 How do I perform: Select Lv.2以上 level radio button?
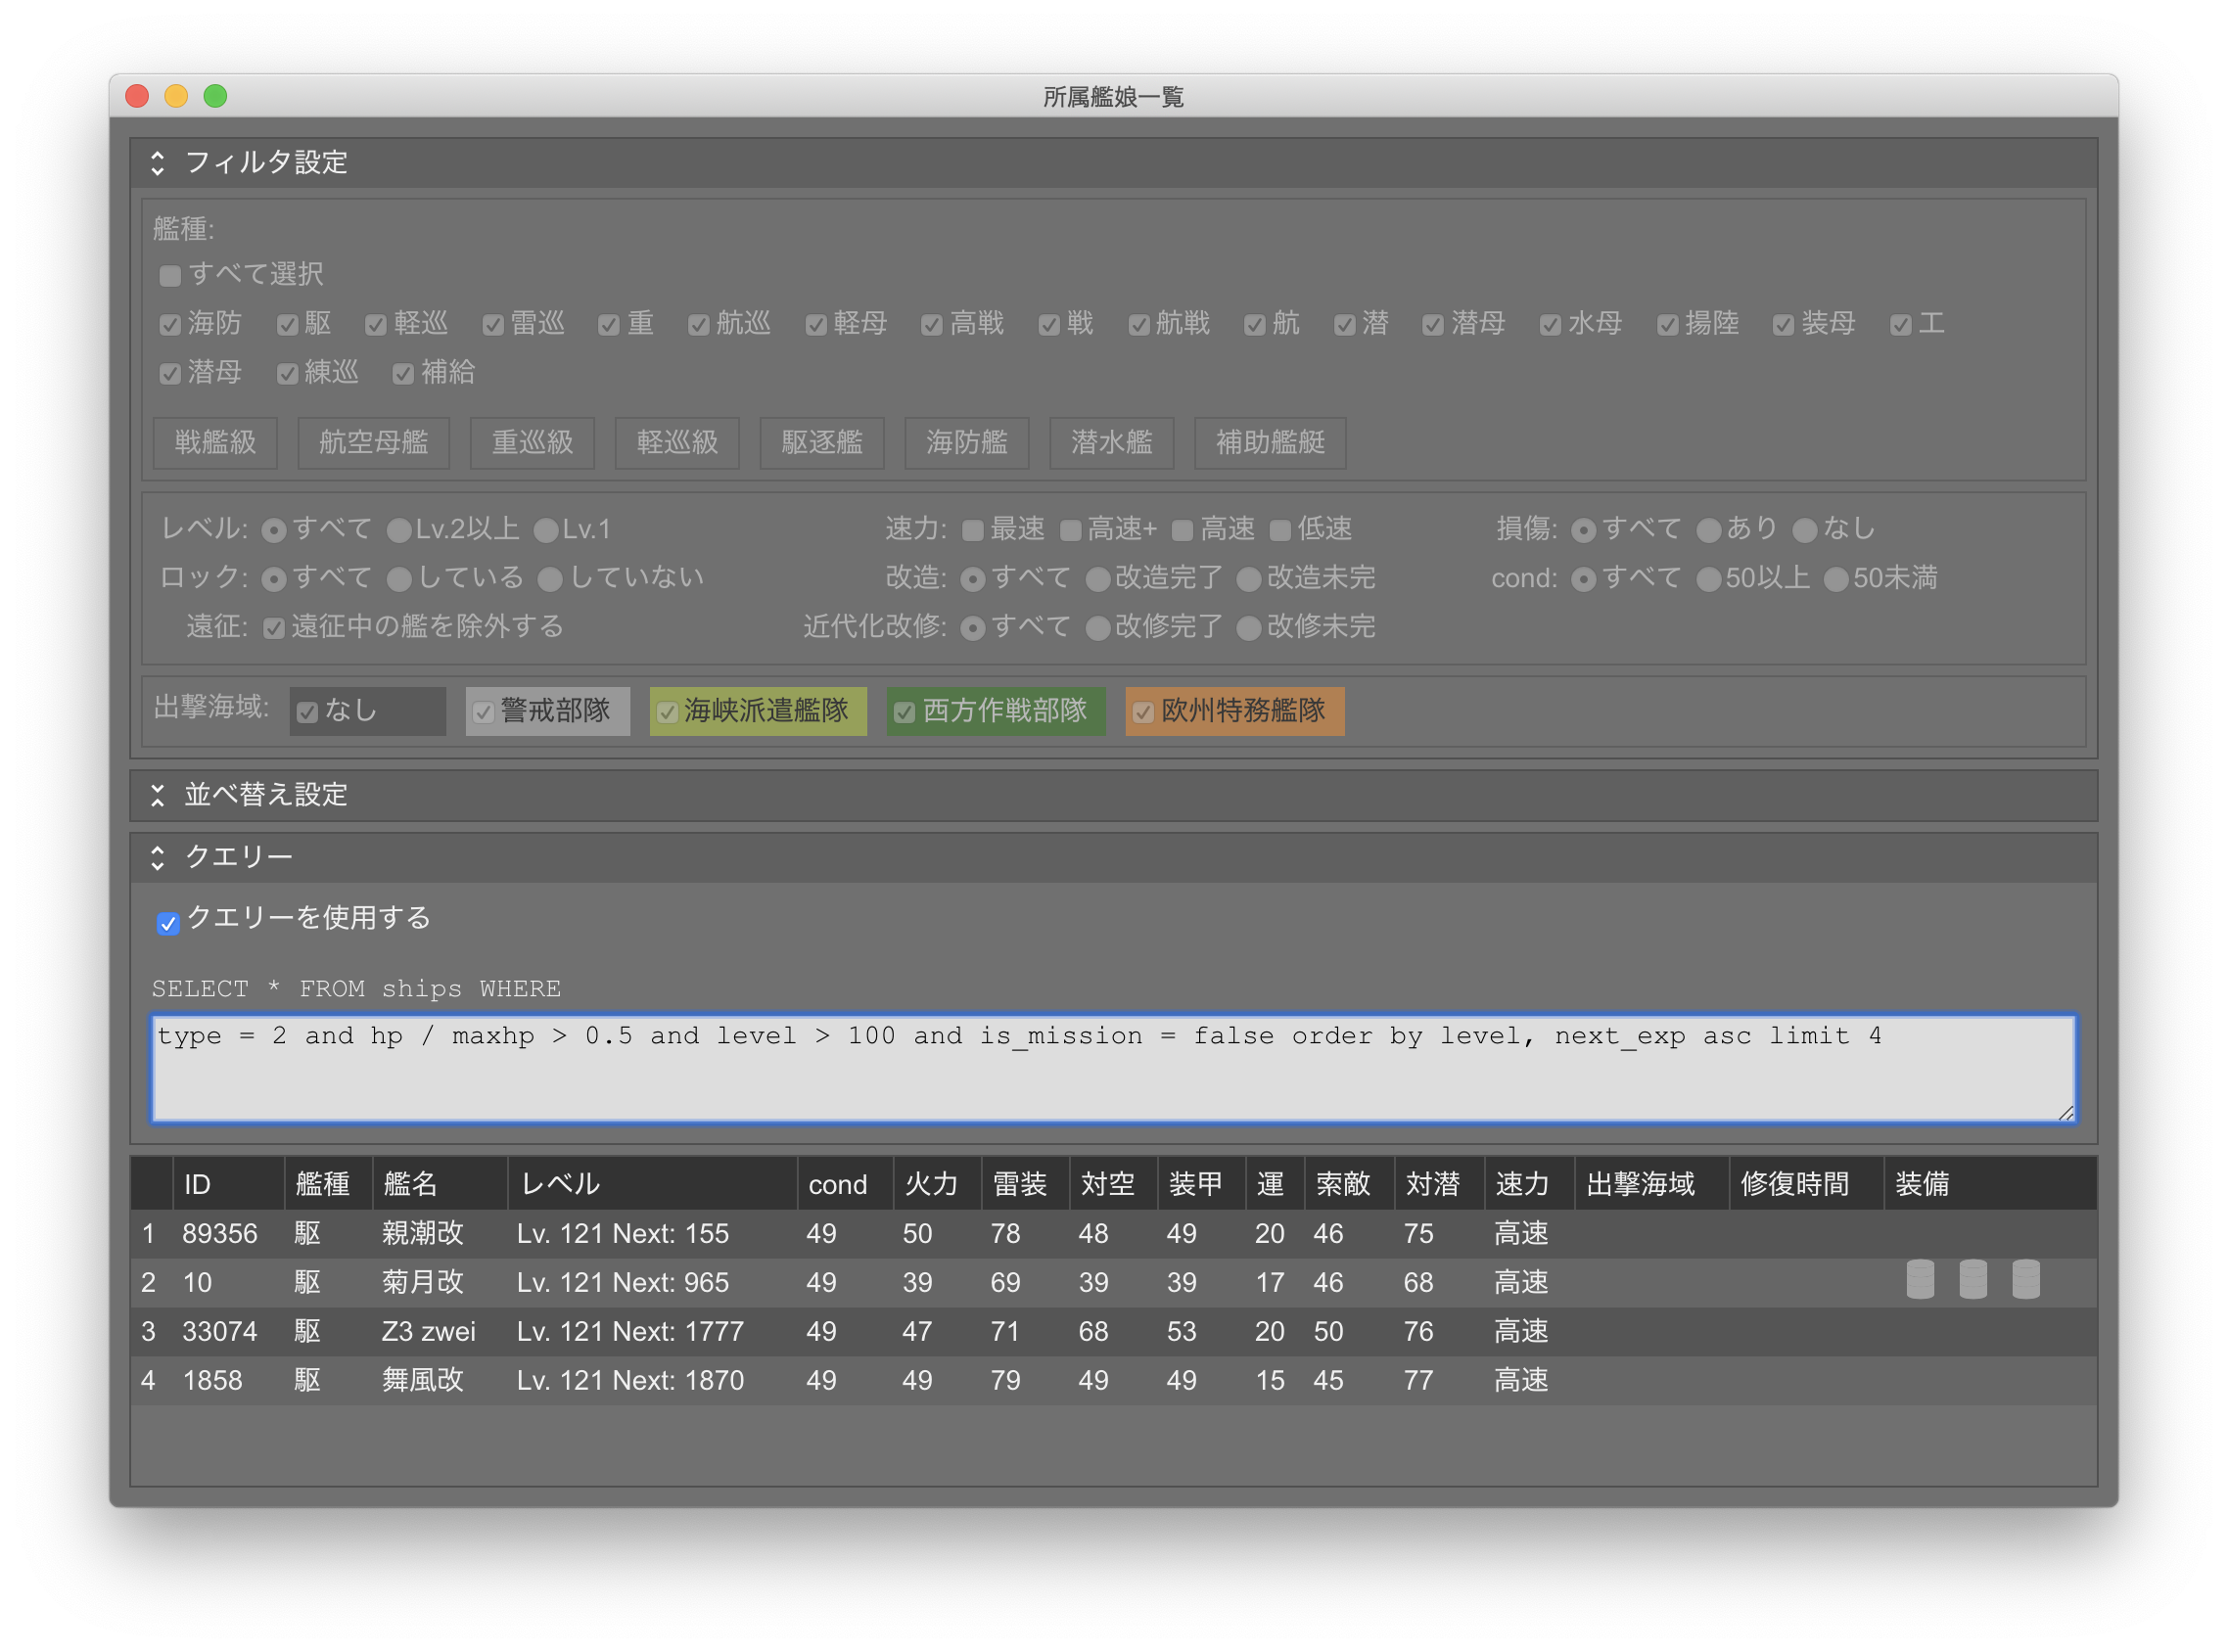pos(398,530)
